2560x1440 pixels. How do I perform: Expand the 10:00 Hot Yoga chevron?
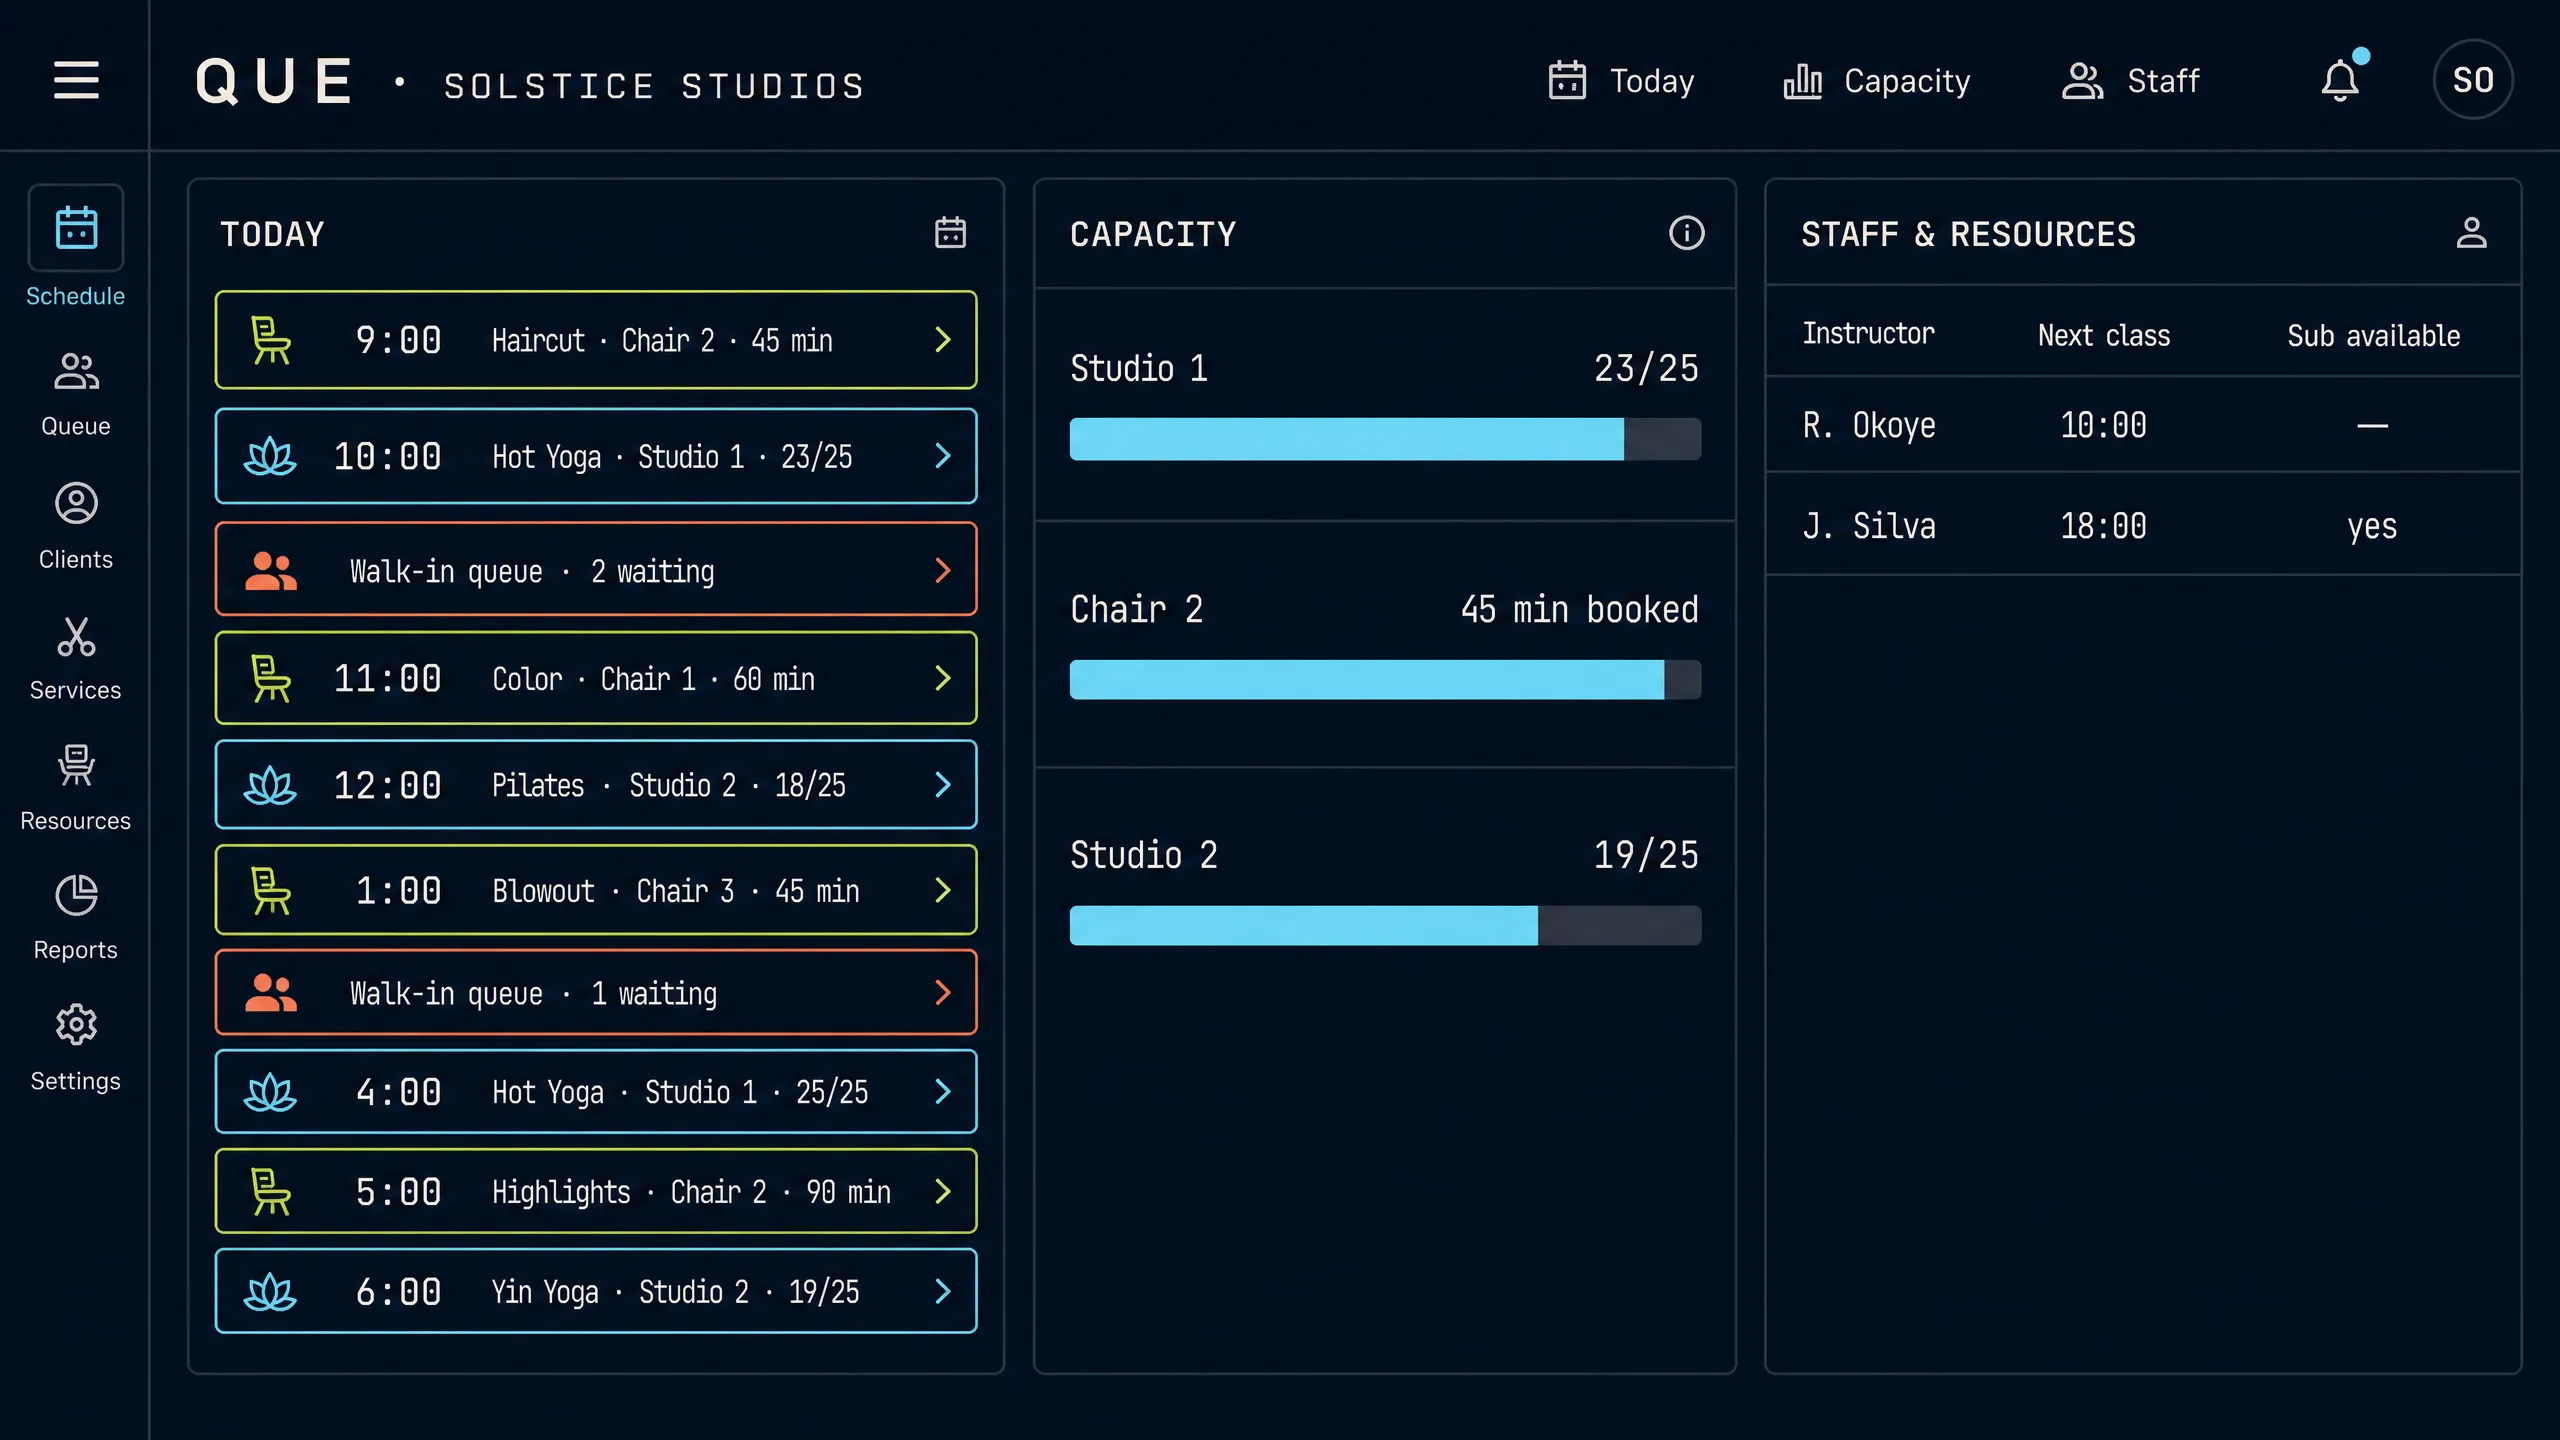click(x=943, y=457)
